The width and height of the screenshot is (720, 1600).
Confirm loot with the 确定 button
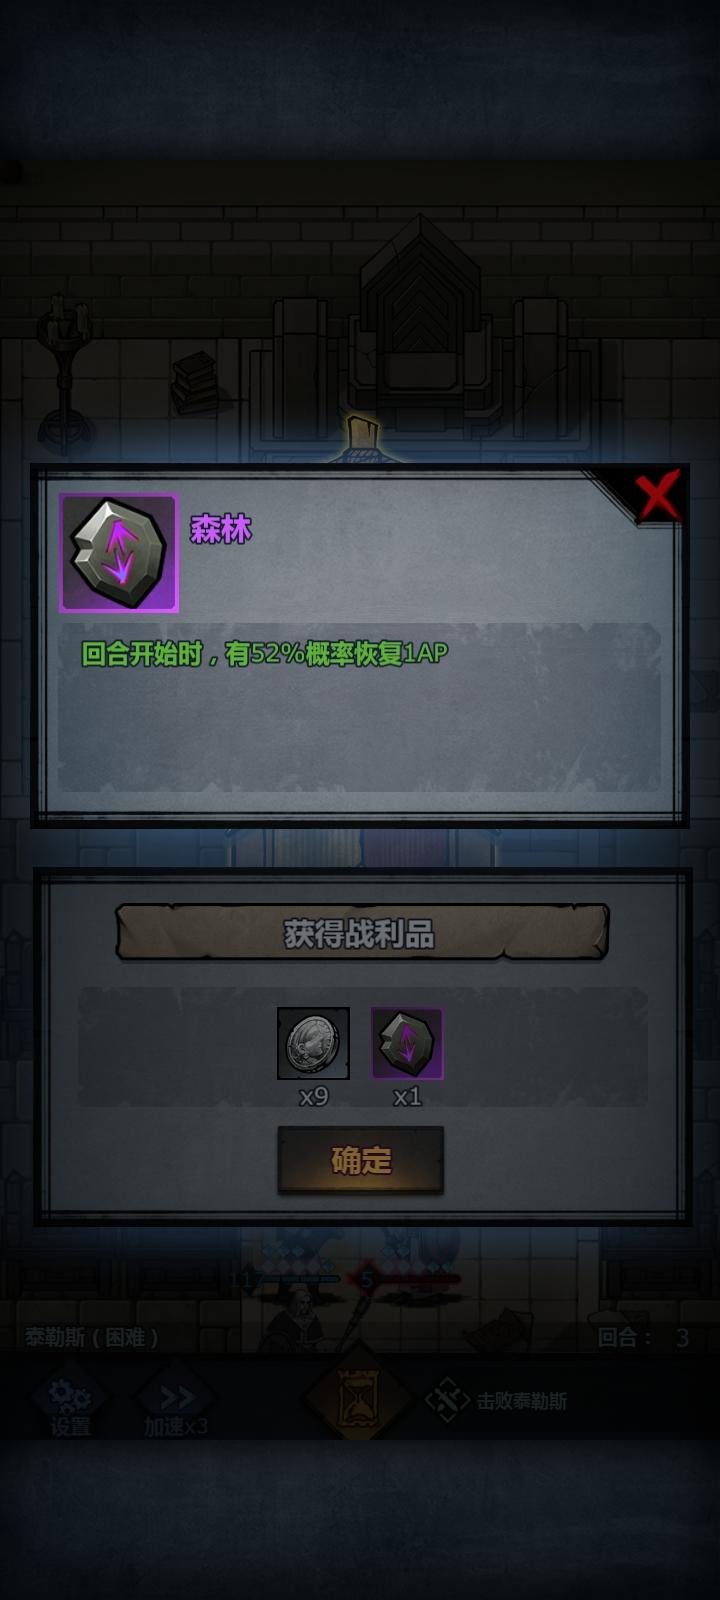[360, 1160]
